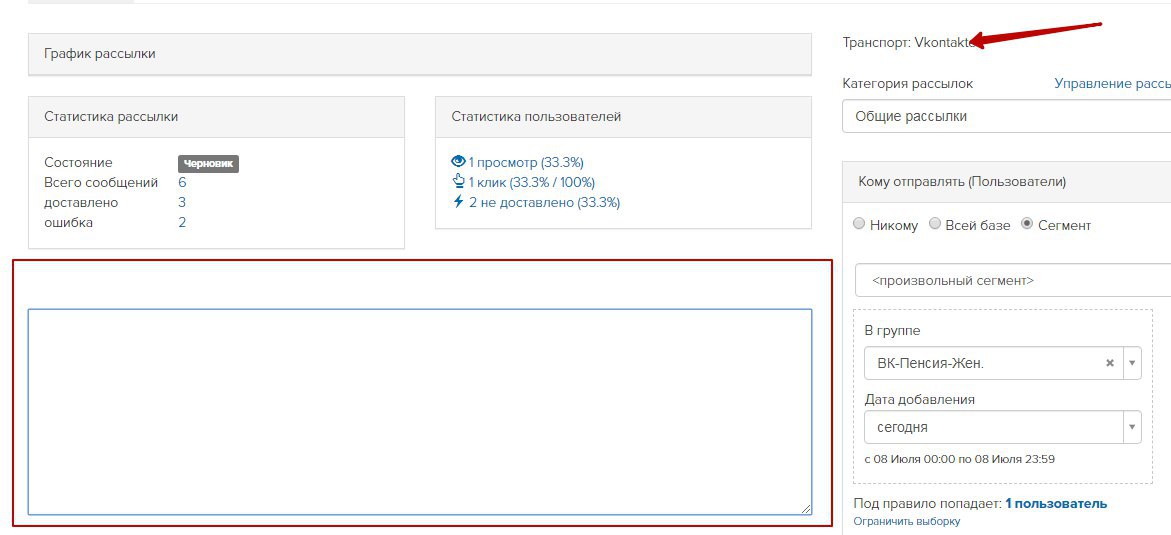Click the ошибка value 2

[x=182, y=223]
